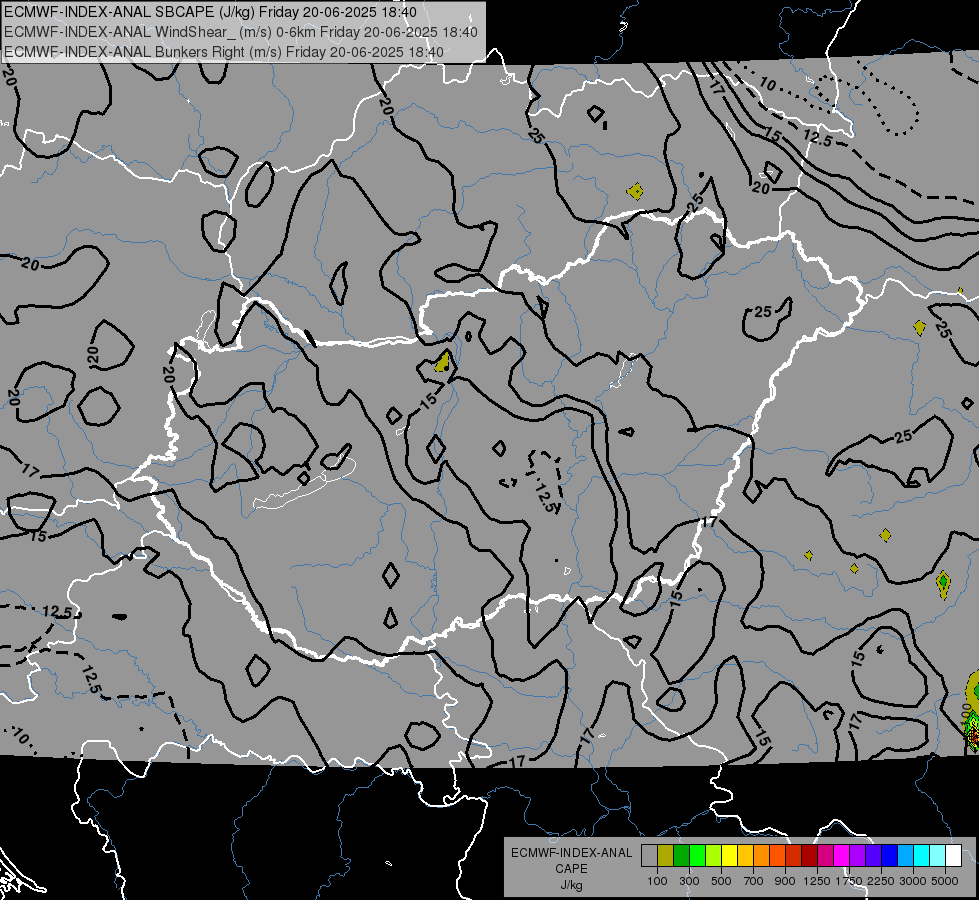This screenshot has width=979, height=900.
Task: Select the bright green legend swatch
Action: click(x=697, y=856)
